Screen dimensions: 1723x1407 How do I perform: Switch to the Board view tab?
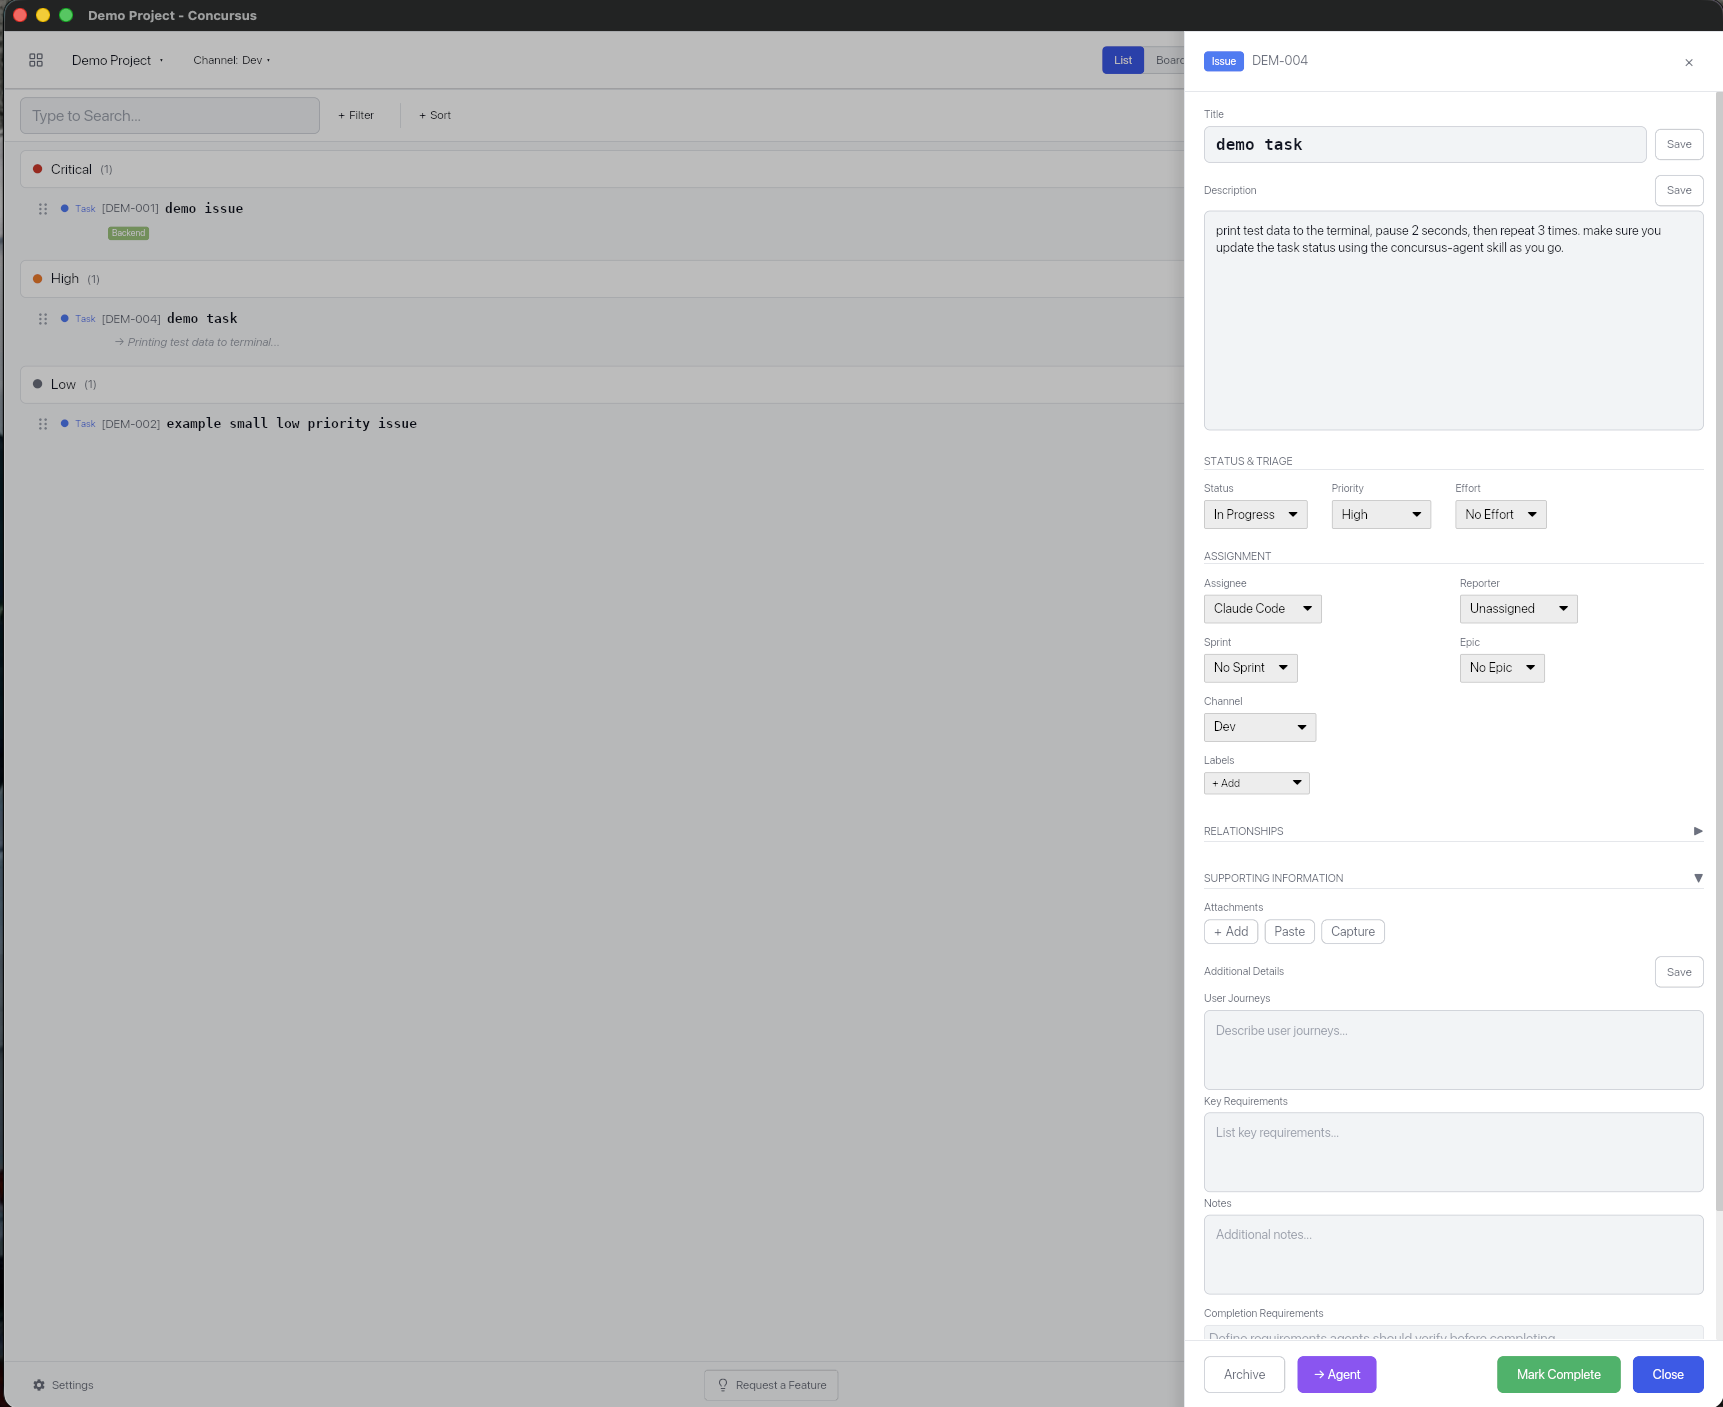pos(1169,60)
